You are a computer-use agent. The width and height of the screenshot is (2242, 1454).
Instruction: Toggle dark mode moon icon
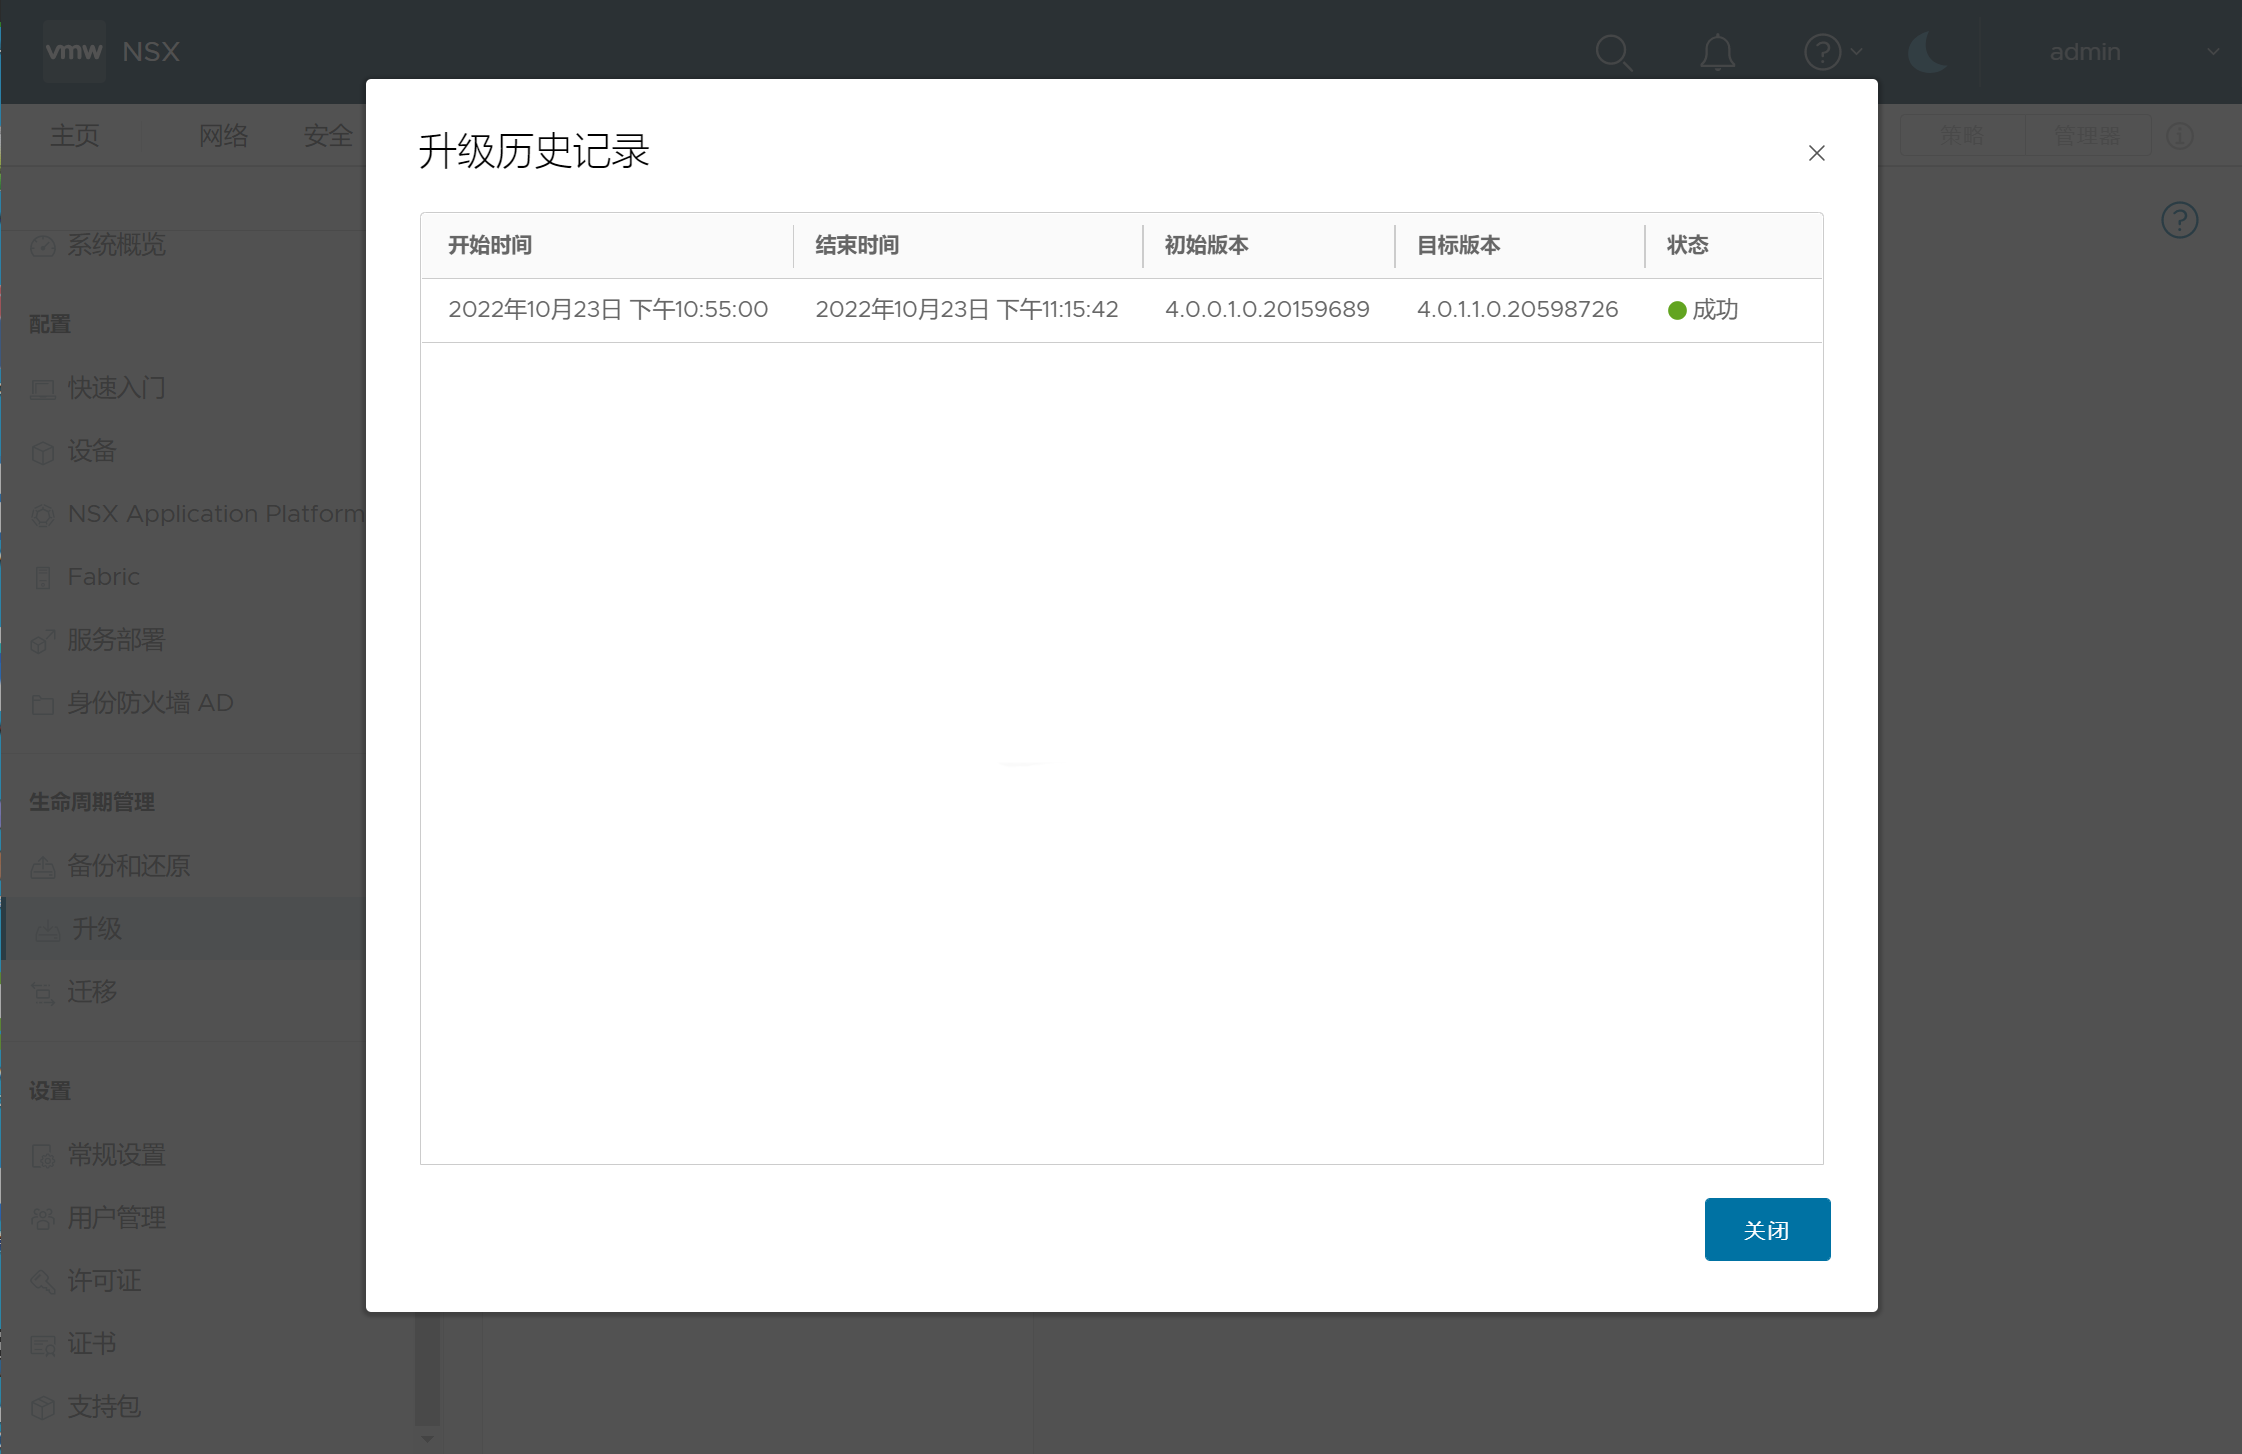[x=1927, y=52]
